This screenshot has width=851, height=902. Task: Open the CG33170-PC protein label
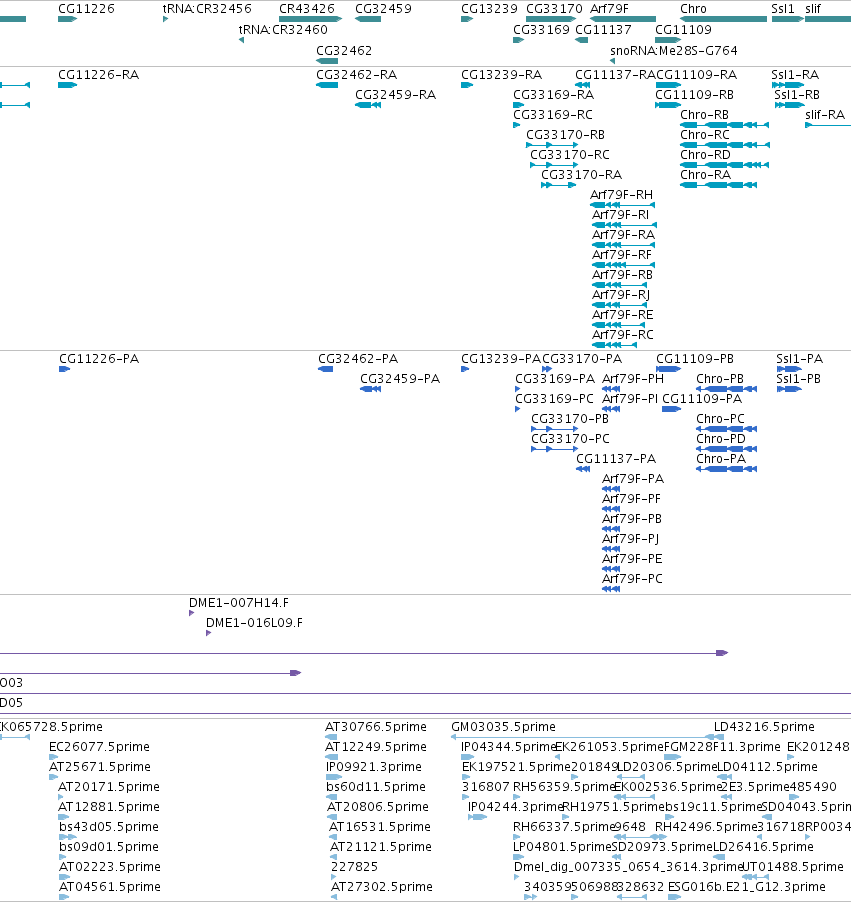pos(570,438)
